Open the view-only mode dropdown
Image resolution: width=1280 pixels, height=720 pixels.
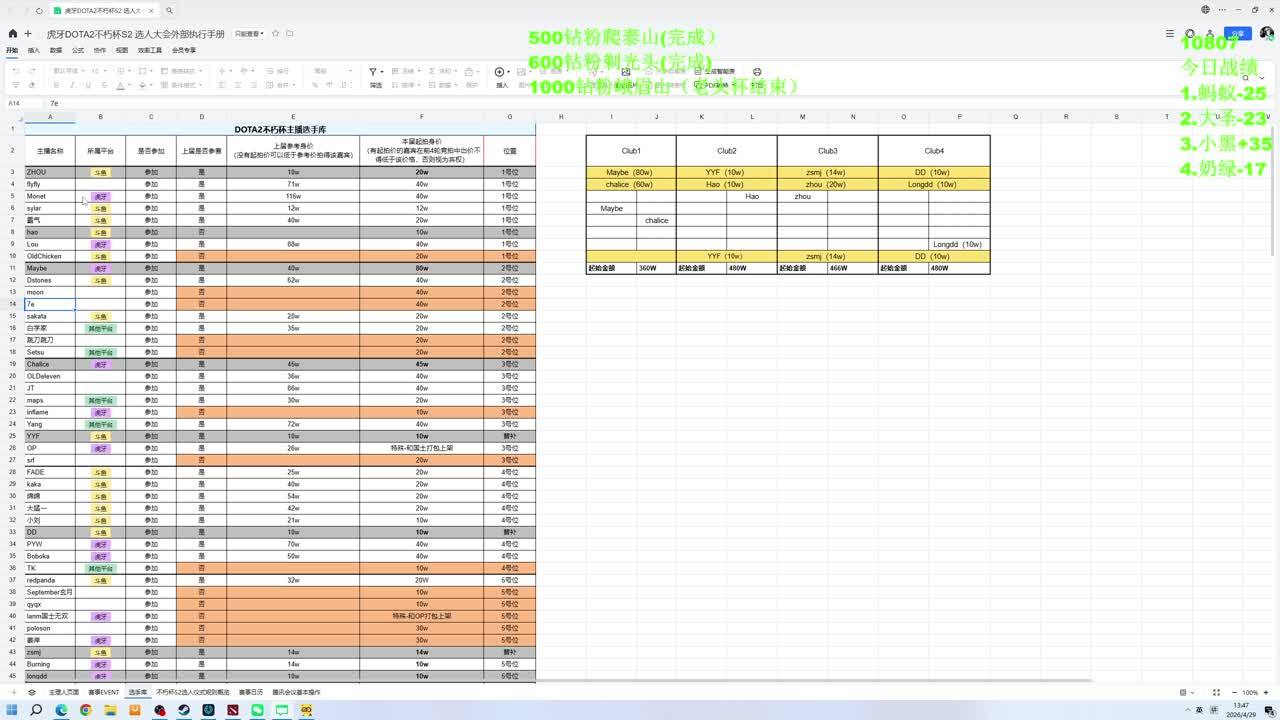(x=249, y=34)
